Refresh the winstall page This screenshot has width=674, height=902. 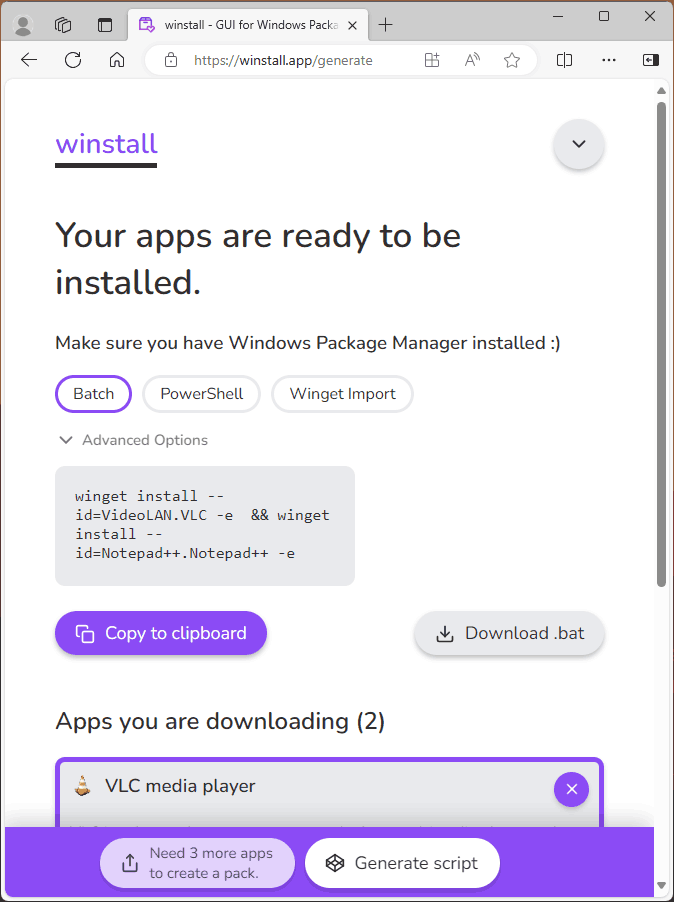coord(72,60)
